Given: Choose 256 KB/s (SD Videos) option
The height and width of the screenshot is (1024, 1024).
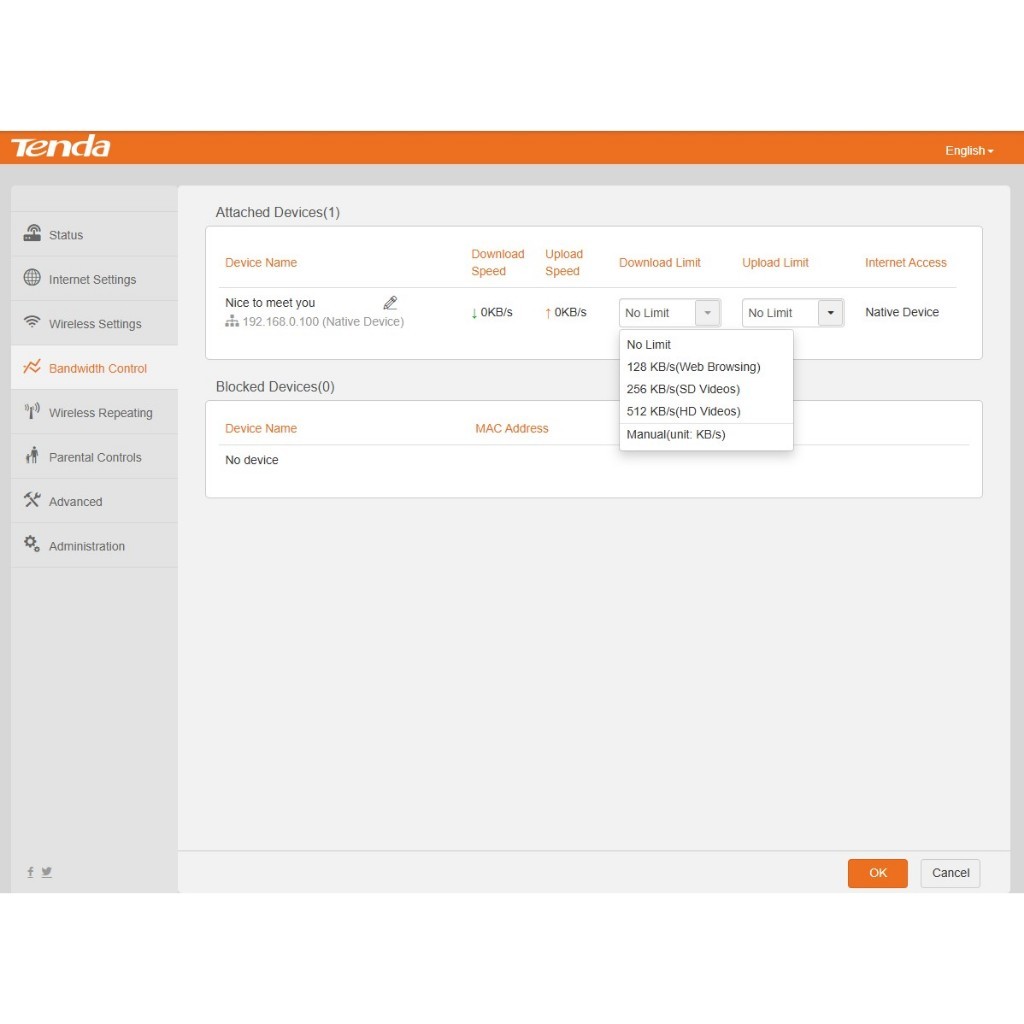Looking at the screenshot, I should (x=683, y=389).
